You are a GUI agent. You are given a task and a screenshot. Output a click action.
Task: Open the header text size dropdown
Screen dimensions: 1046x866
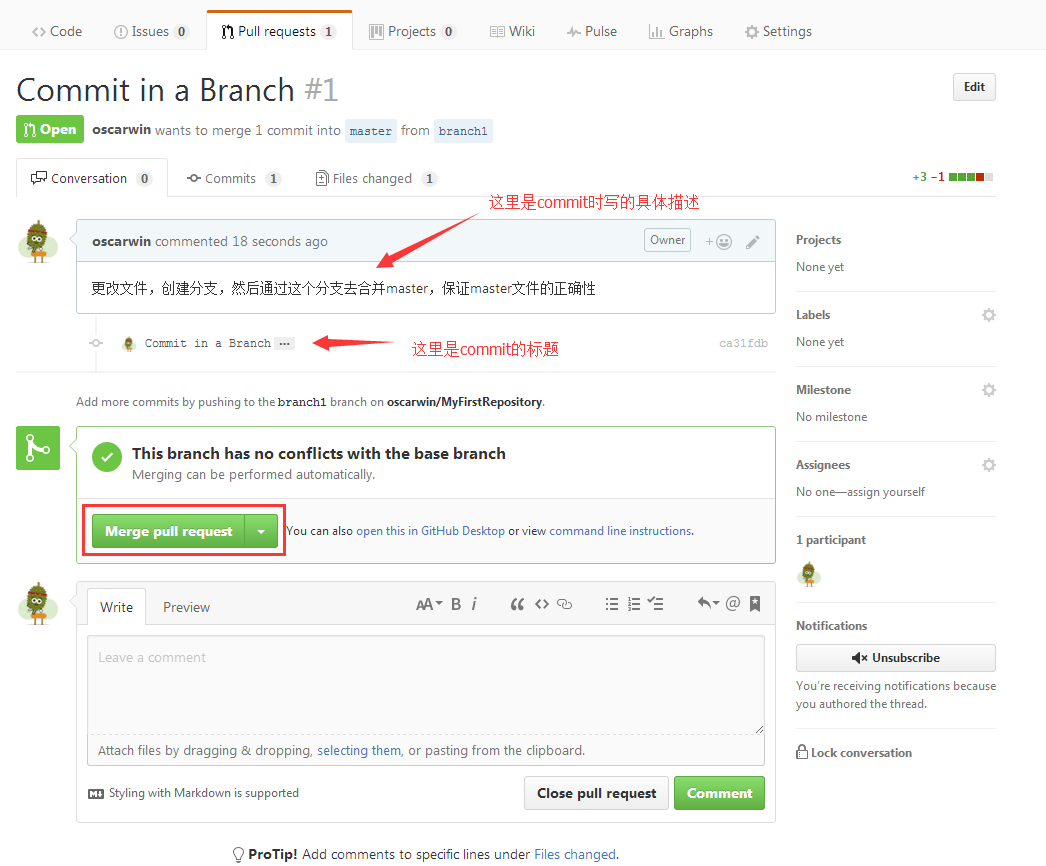click(x=429, y=604)
